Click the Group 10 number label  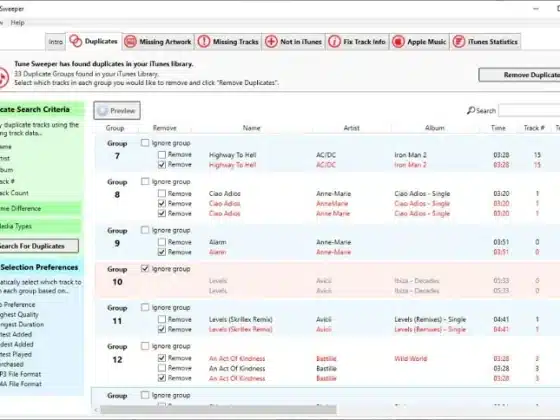[118, 282]
